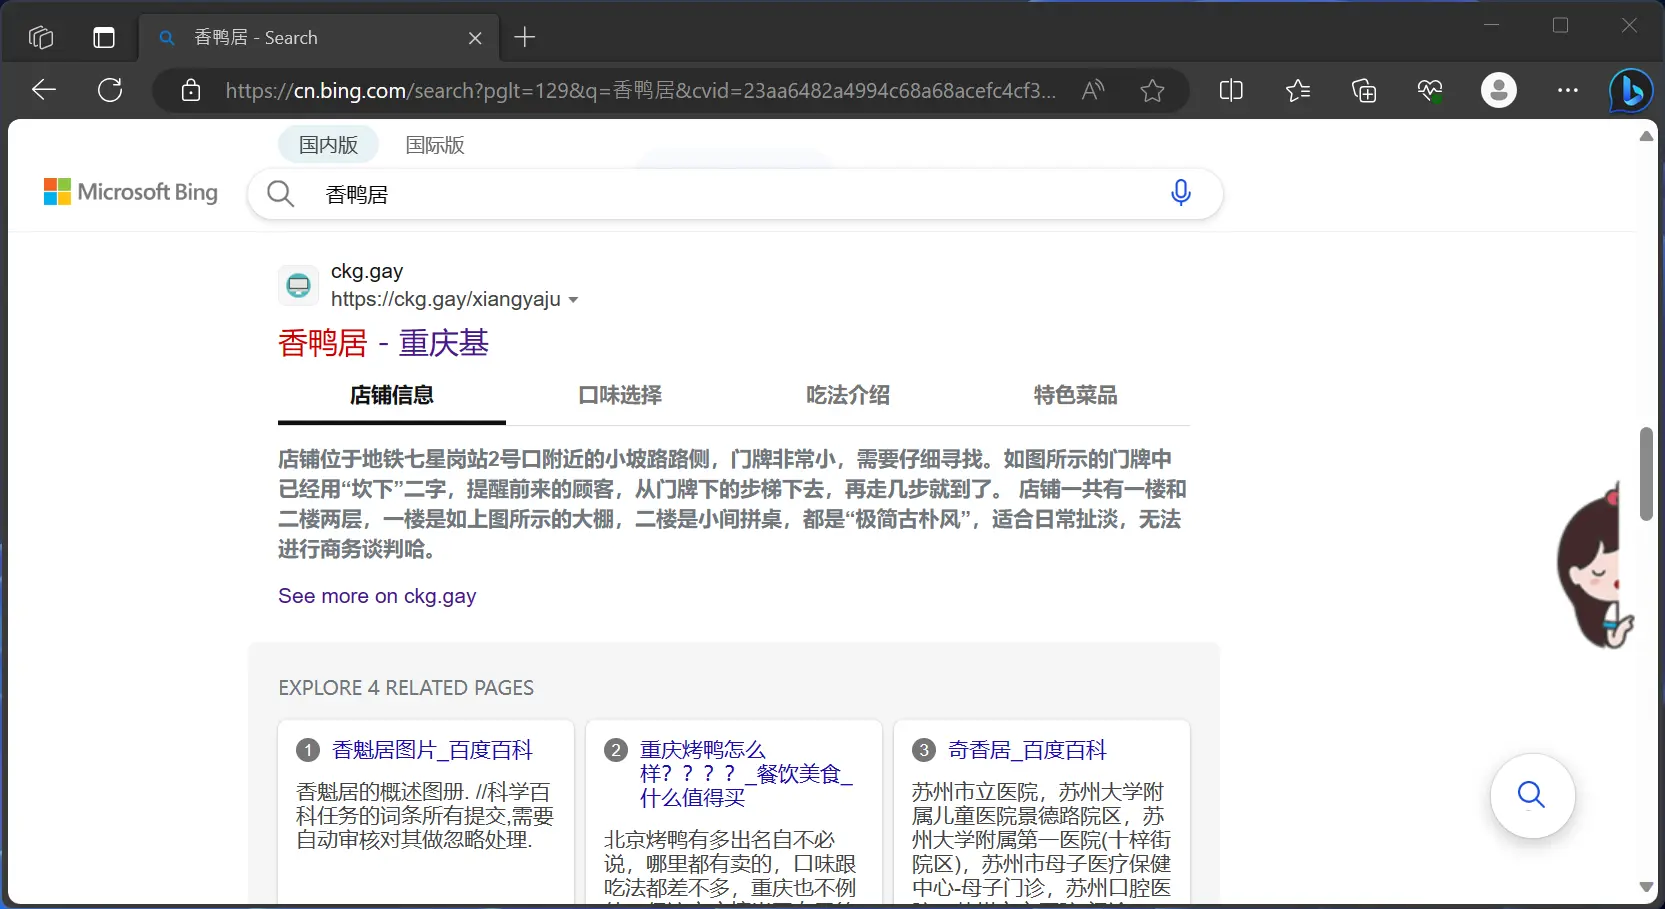This screenshot has width=1665, height=909.
Task: Click the floating magnifier search button
Action: coord(1532,796)
